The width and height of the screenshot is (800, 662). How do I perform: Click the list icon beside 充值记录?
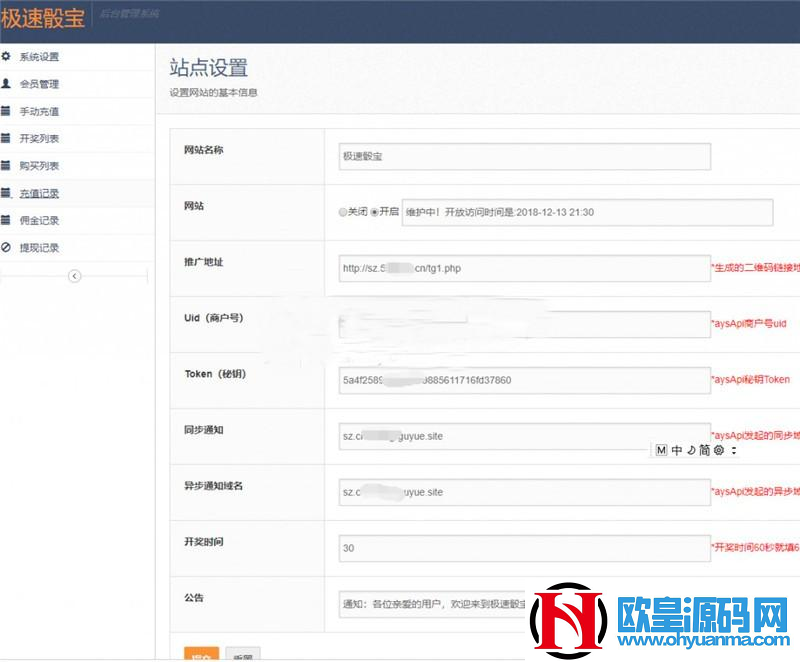pyautogui.click(x=6, y=193)
